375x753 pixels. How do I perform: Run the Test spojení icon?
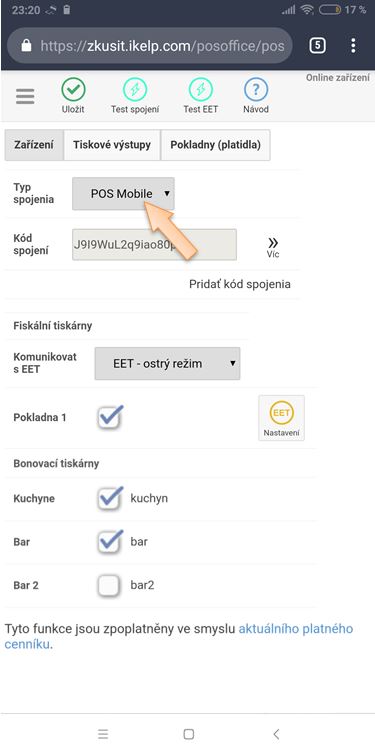click(135, 90)
